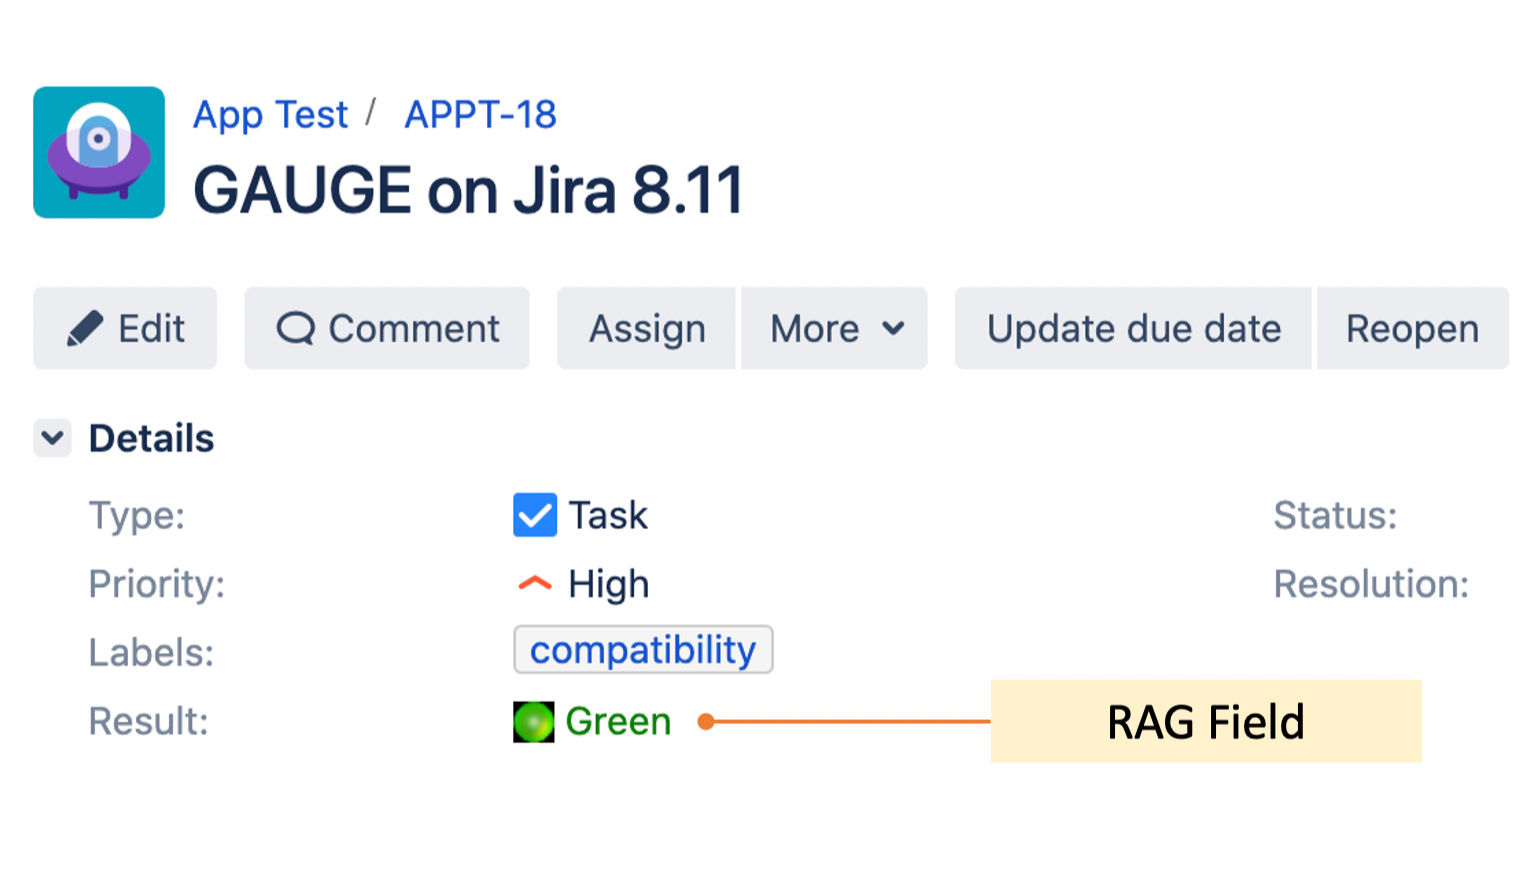Select the High priority arrow icon
The image size is (1532, 872).
[x=534, y=583]
